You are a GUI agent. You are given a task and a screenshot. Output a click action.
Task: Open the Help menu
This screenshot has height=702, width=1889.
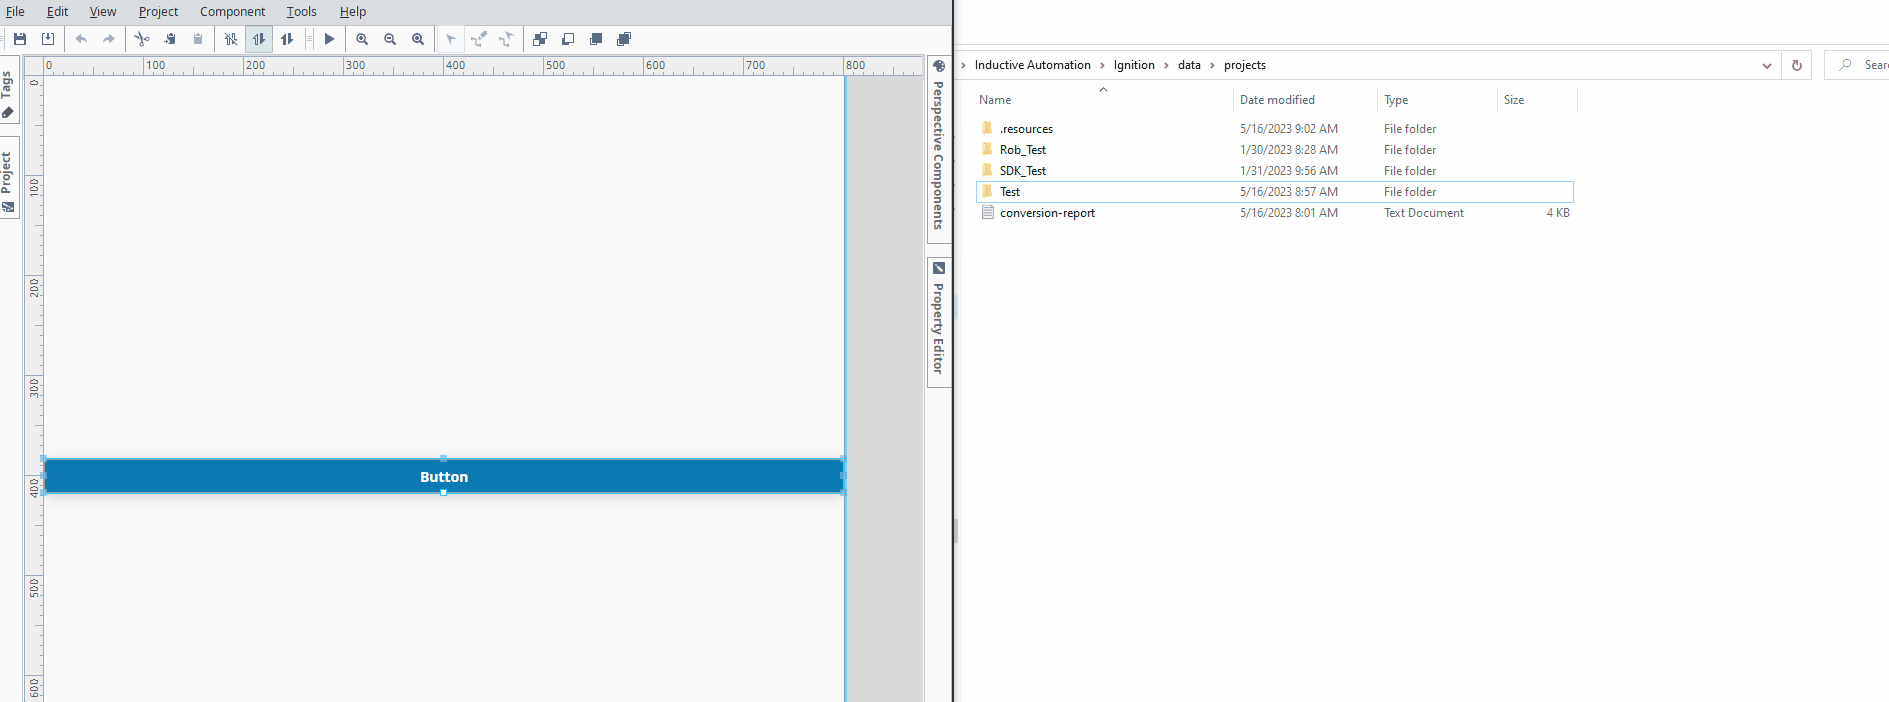353,12
